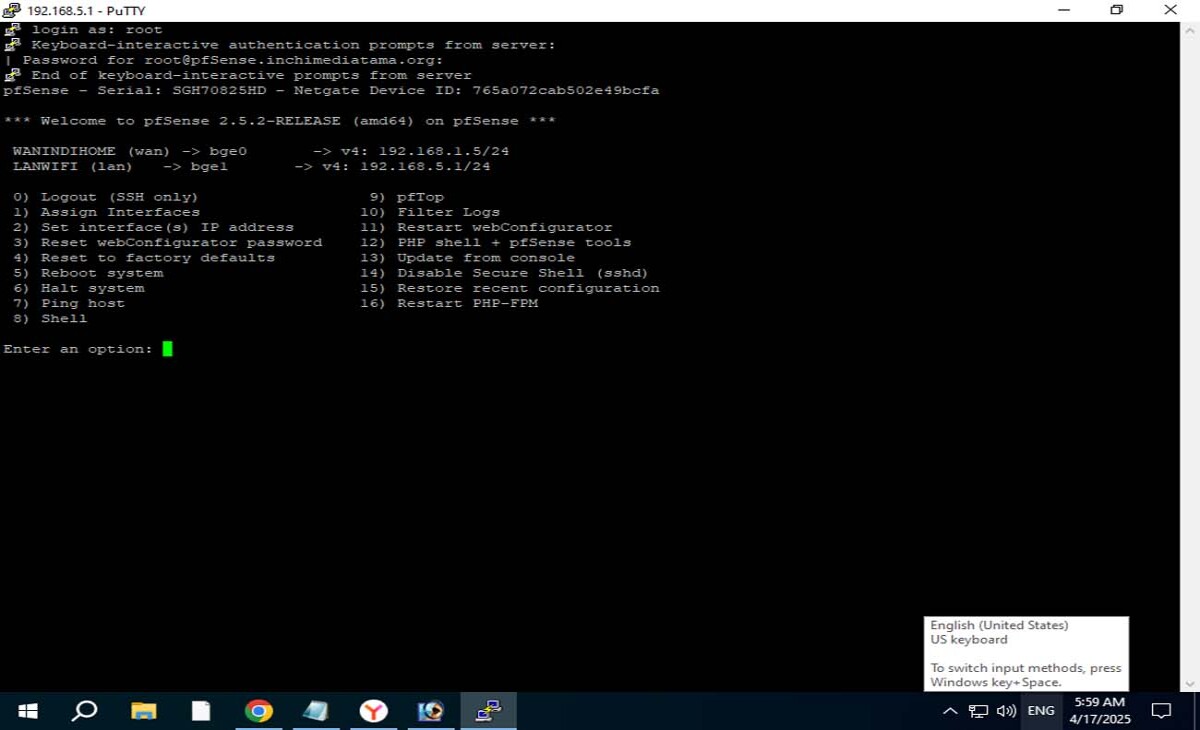Click the LANWIFI (lan) interface line
Image resolution: width=1200 pixels, height=730 pixels.
click(x=251, y=166)
